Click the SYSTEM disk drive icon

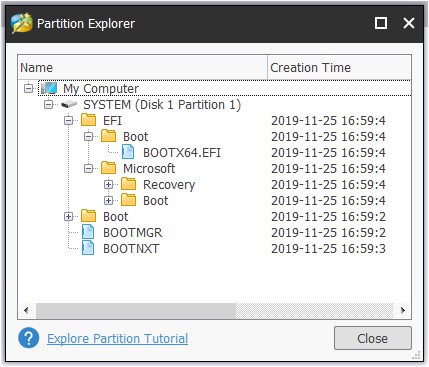coord(69,105)
